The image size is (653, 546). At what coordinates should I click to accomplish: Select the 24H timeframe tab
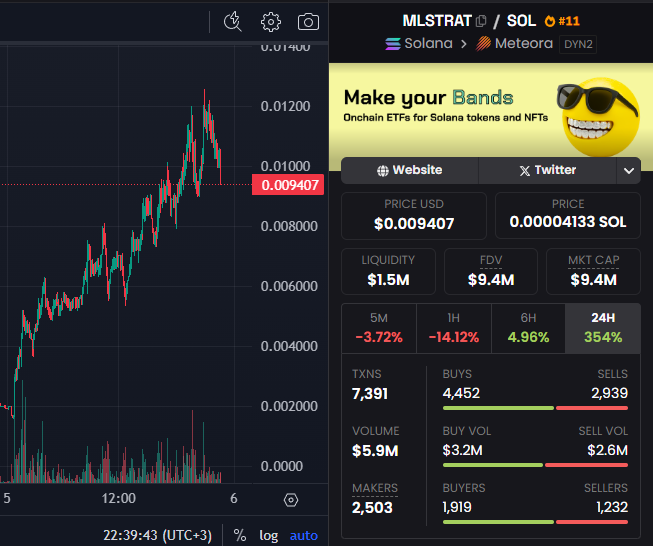tap(603, 328)
